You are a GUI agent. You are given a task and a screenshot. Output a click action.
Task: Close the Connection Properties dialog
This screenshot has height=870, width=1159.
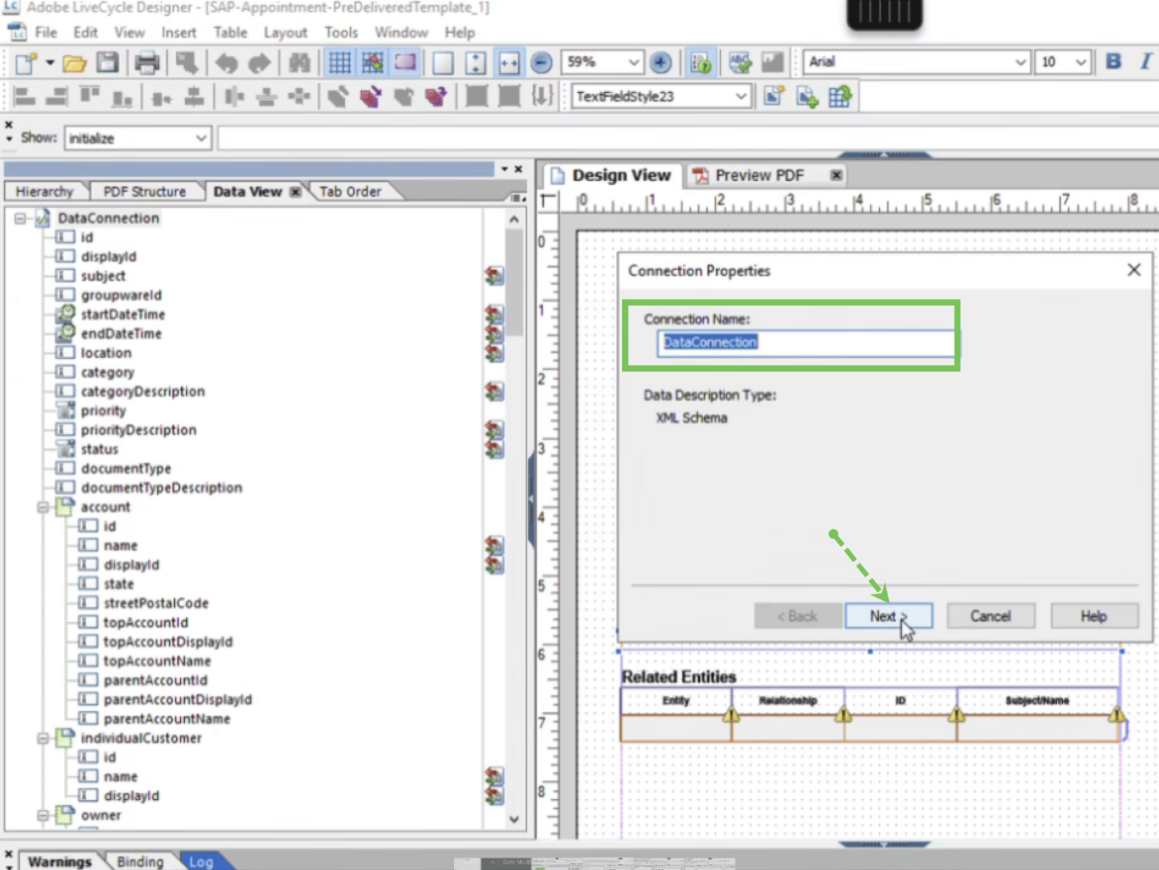coord(1134,271)
